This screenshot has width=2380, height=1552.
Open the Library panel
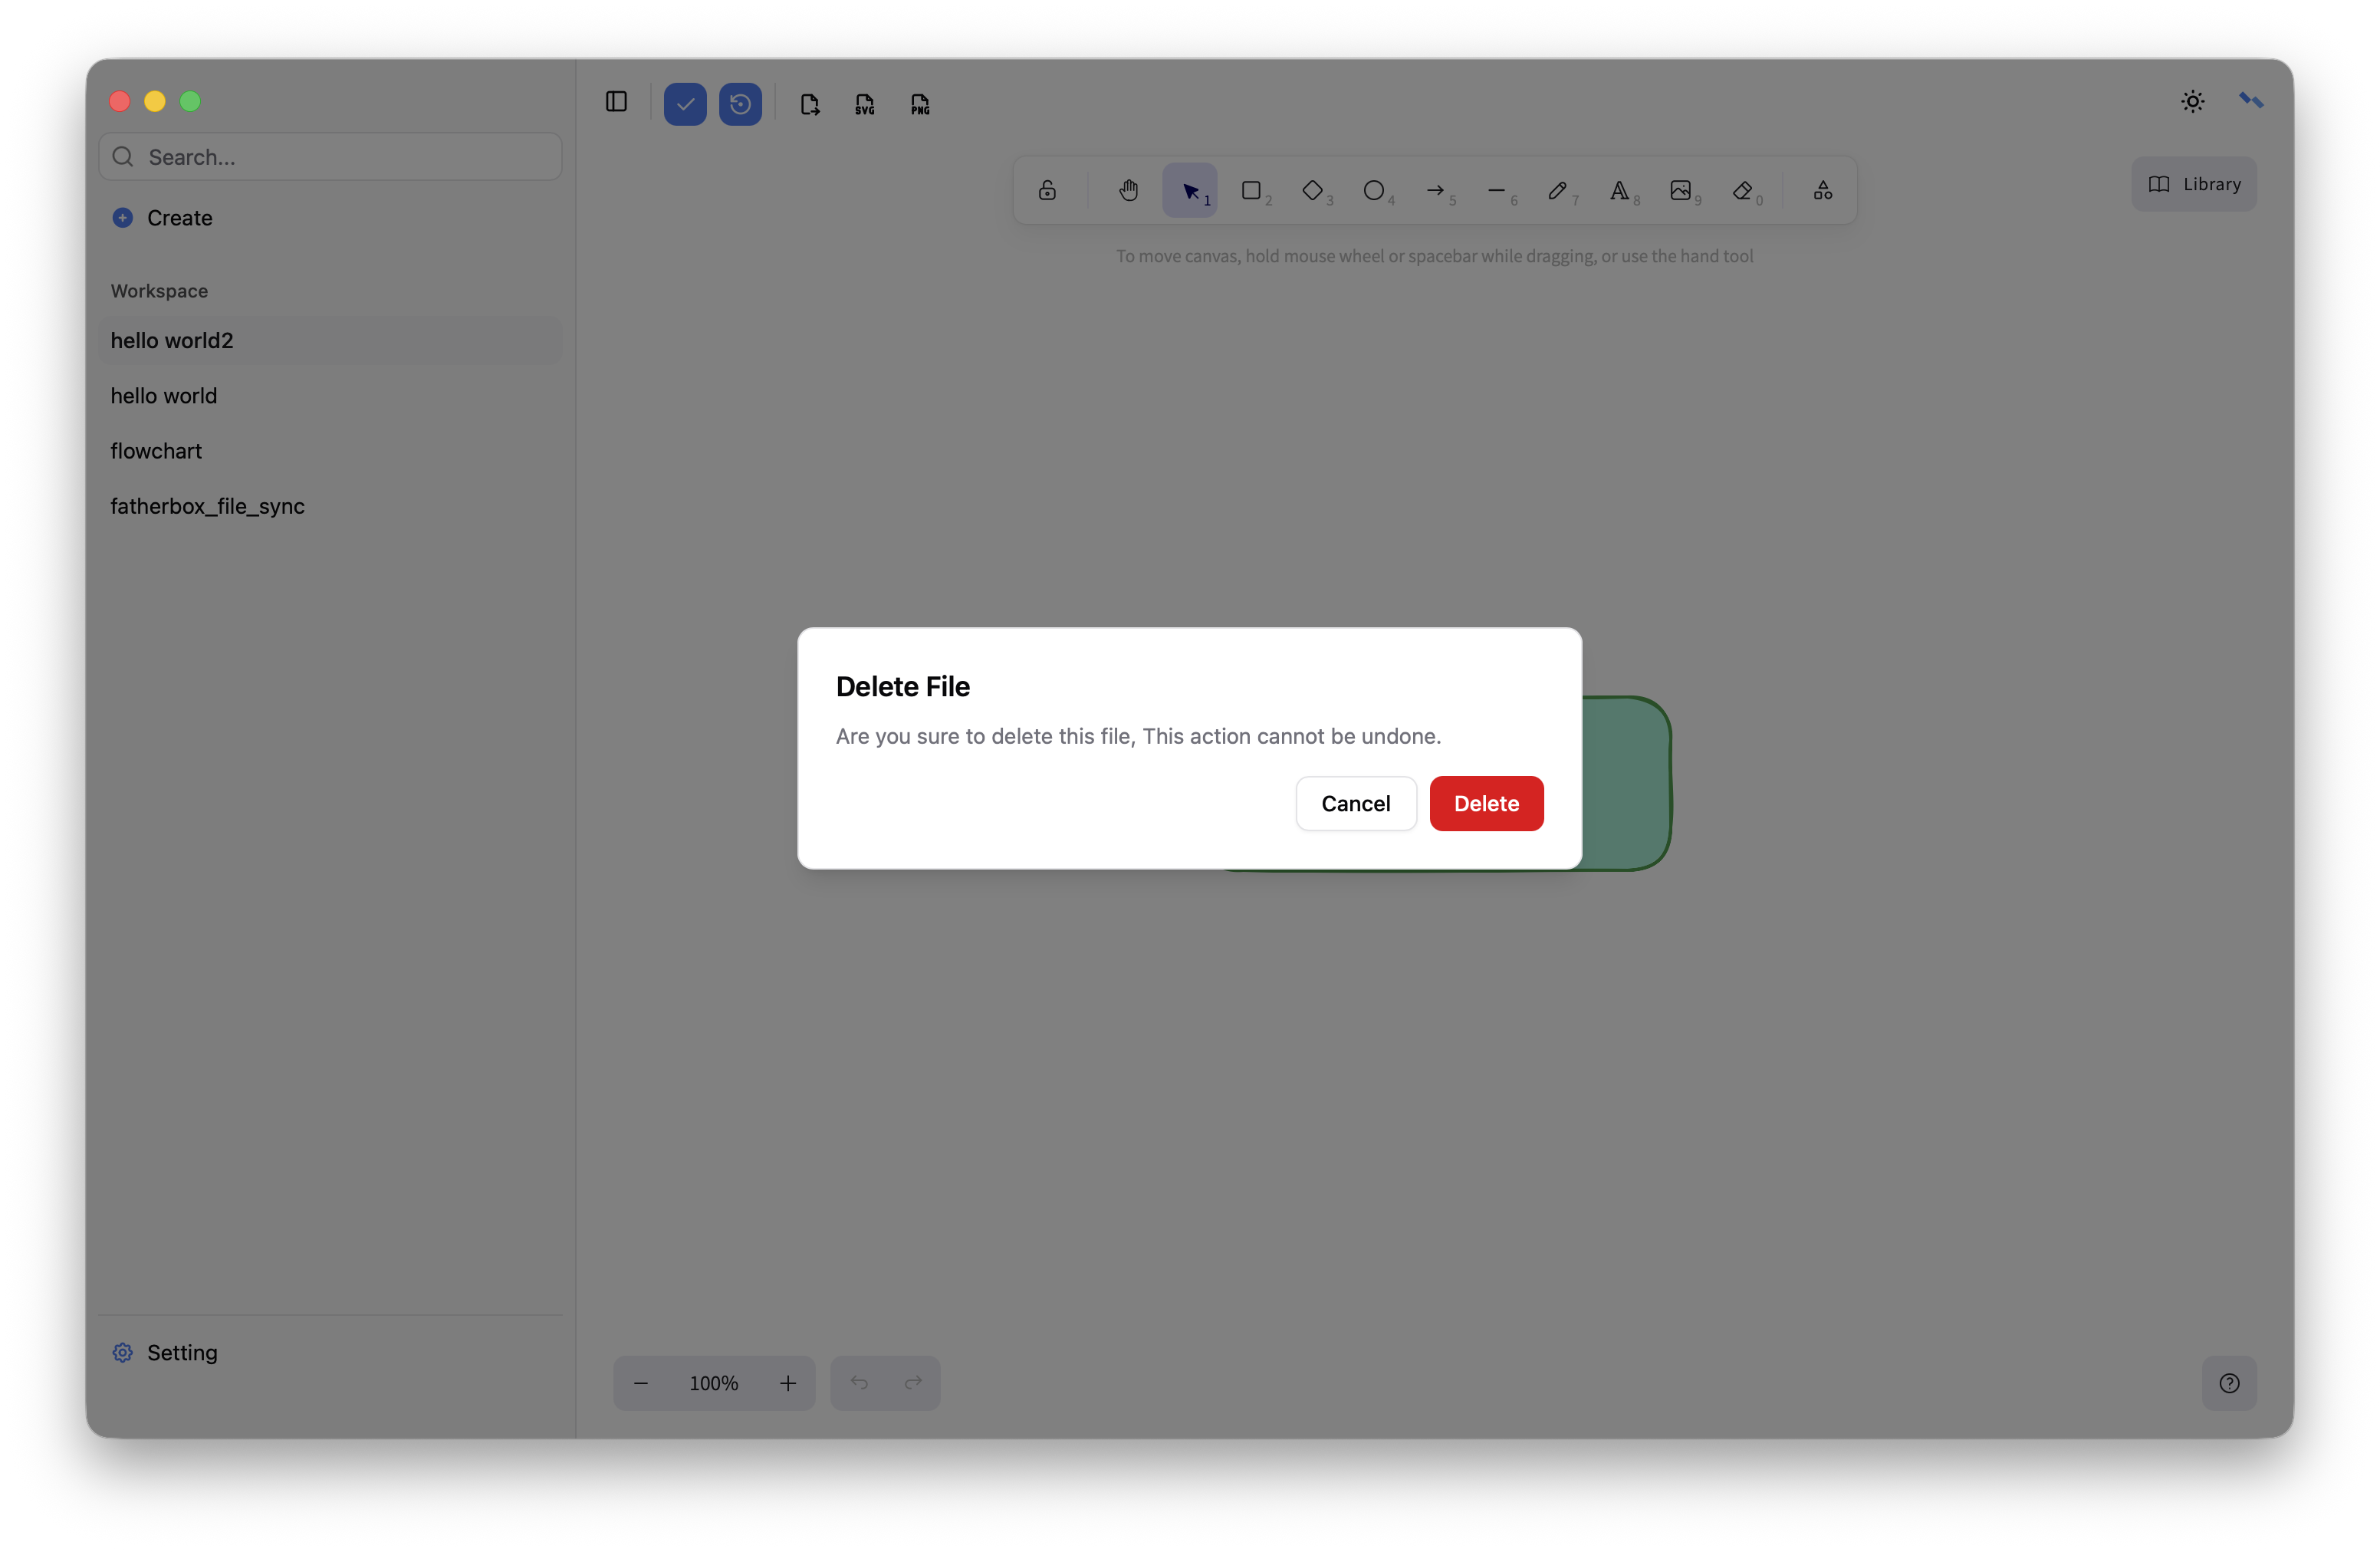(2194, 184)
